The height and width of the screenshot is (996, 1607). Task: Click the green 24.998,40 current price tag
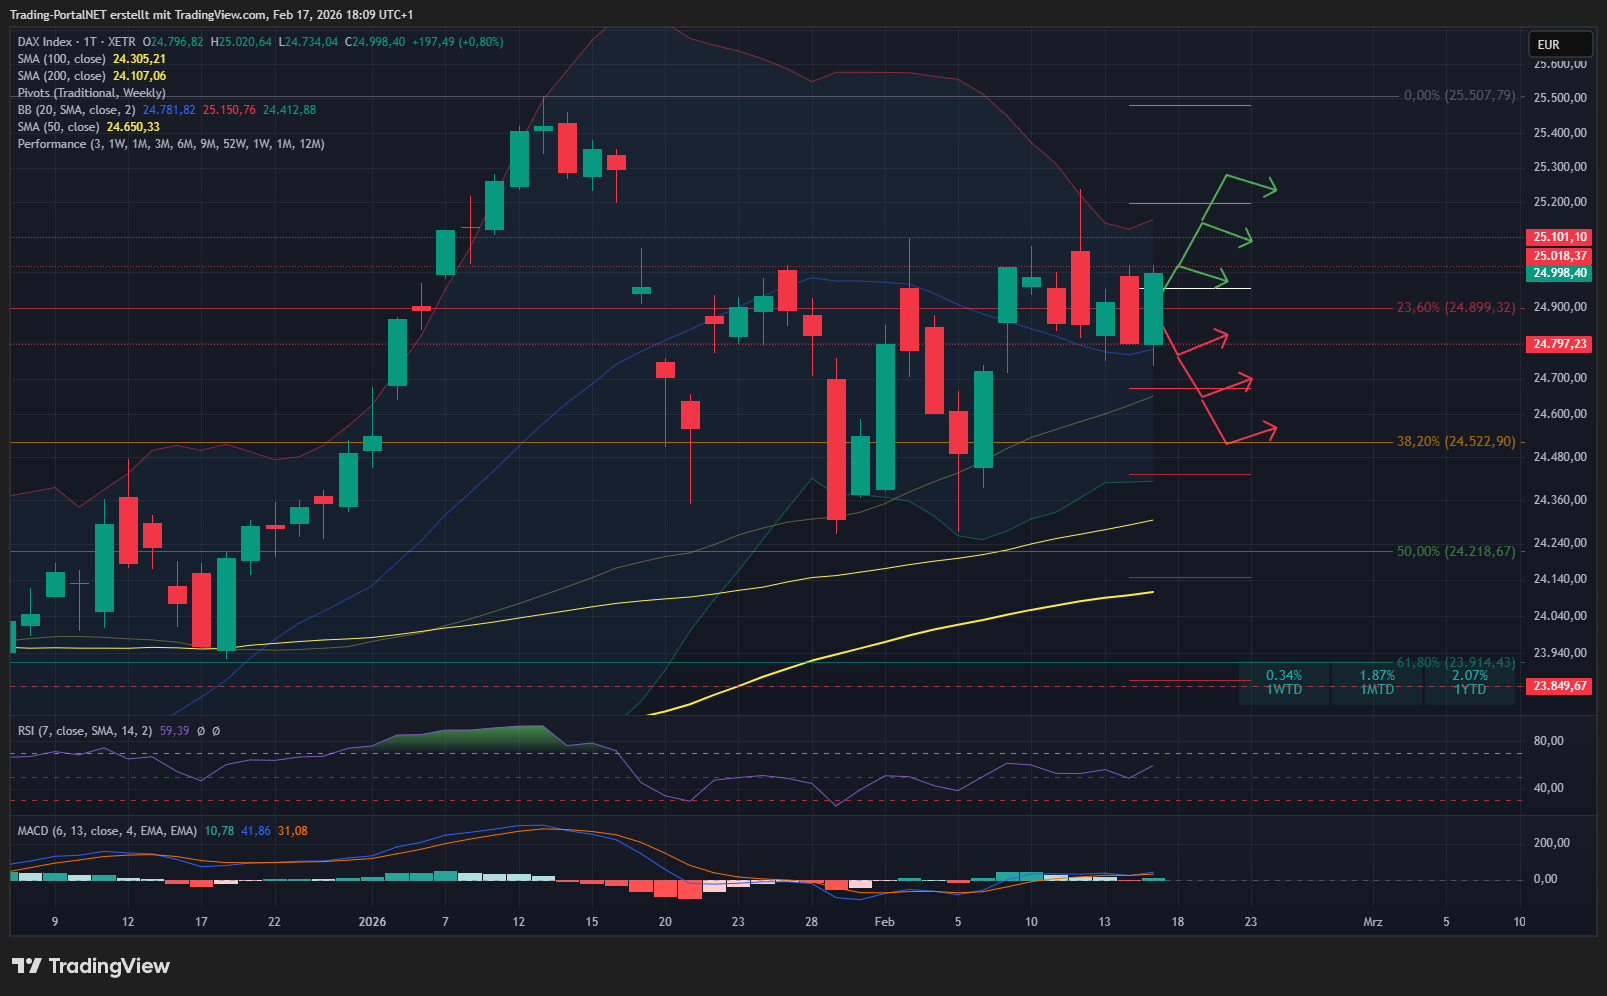click(x=1560, y=273)
